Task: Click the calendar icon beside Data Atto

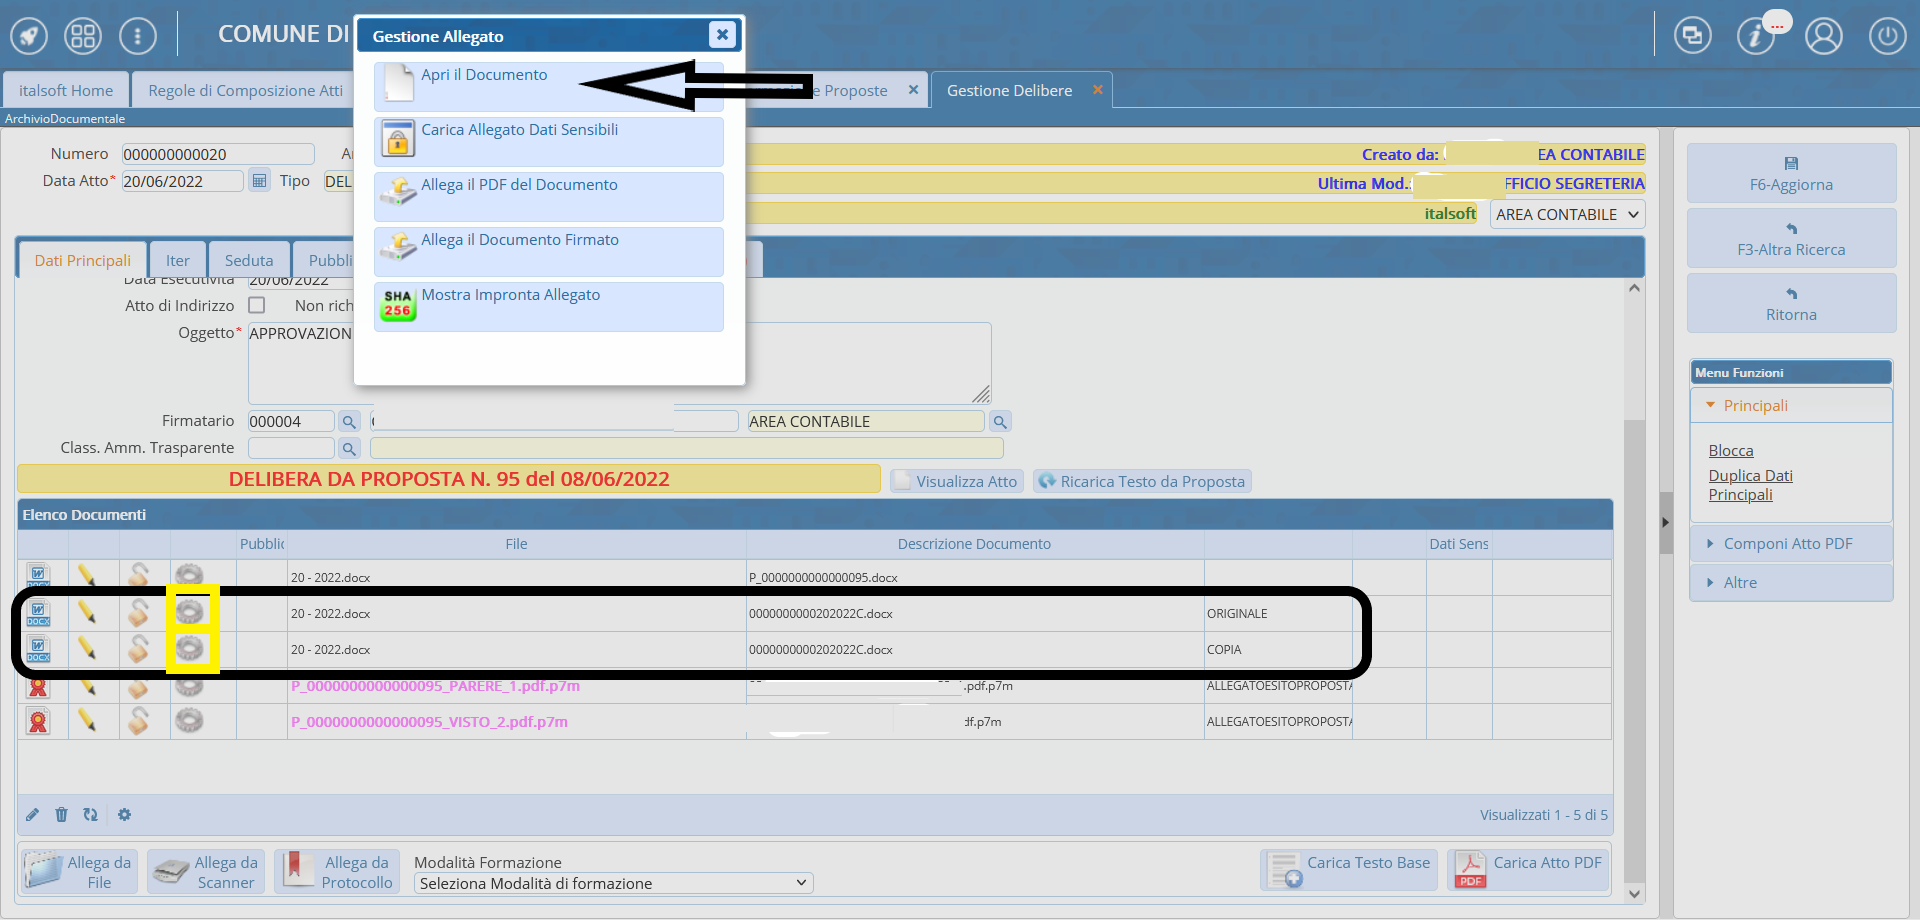Action: pos(260,181)
